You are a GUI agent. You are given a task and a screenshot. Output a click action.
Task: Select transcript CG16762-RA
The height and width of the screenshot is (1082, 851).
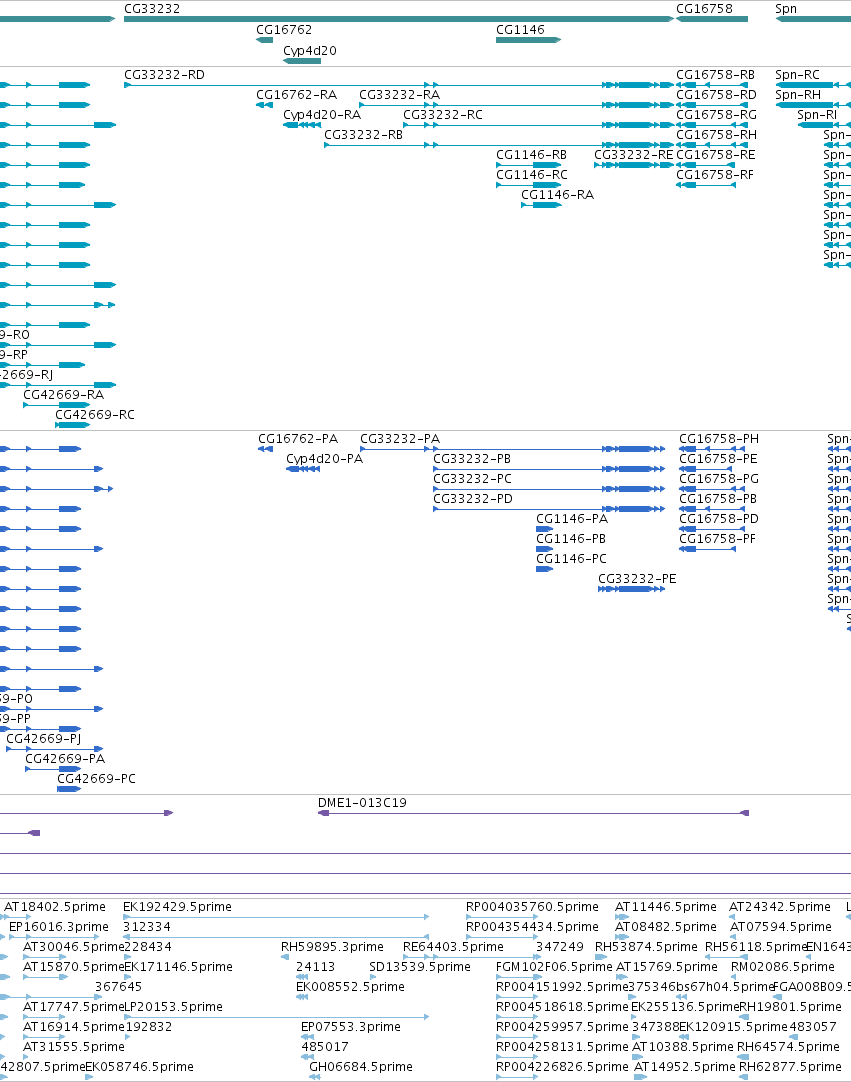coord(297,95)
